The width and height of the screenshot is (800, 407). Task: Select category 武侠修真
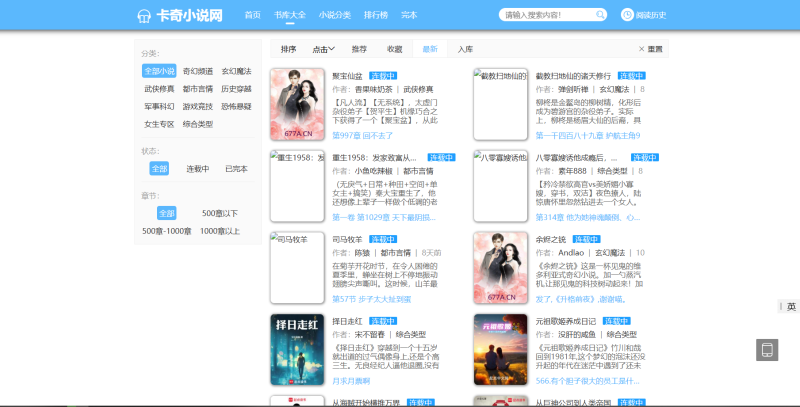point(159,89)
